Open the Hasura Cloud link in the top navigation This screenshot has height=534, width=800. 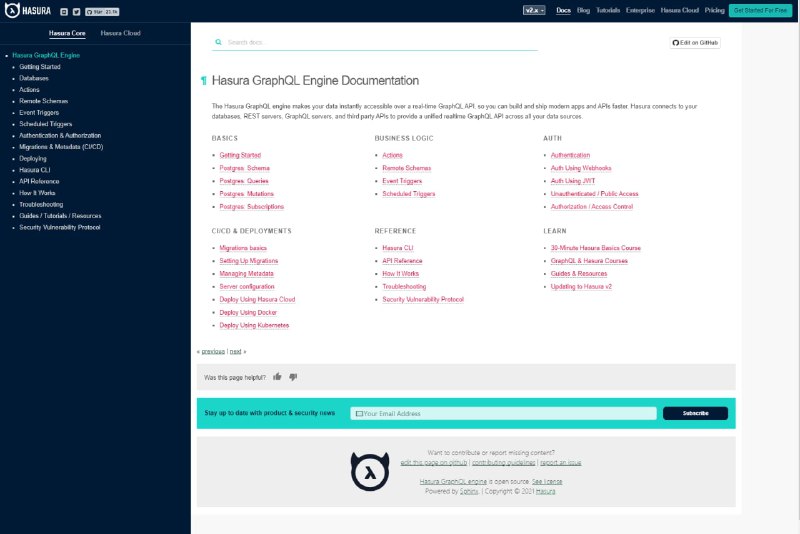(680, 10)
